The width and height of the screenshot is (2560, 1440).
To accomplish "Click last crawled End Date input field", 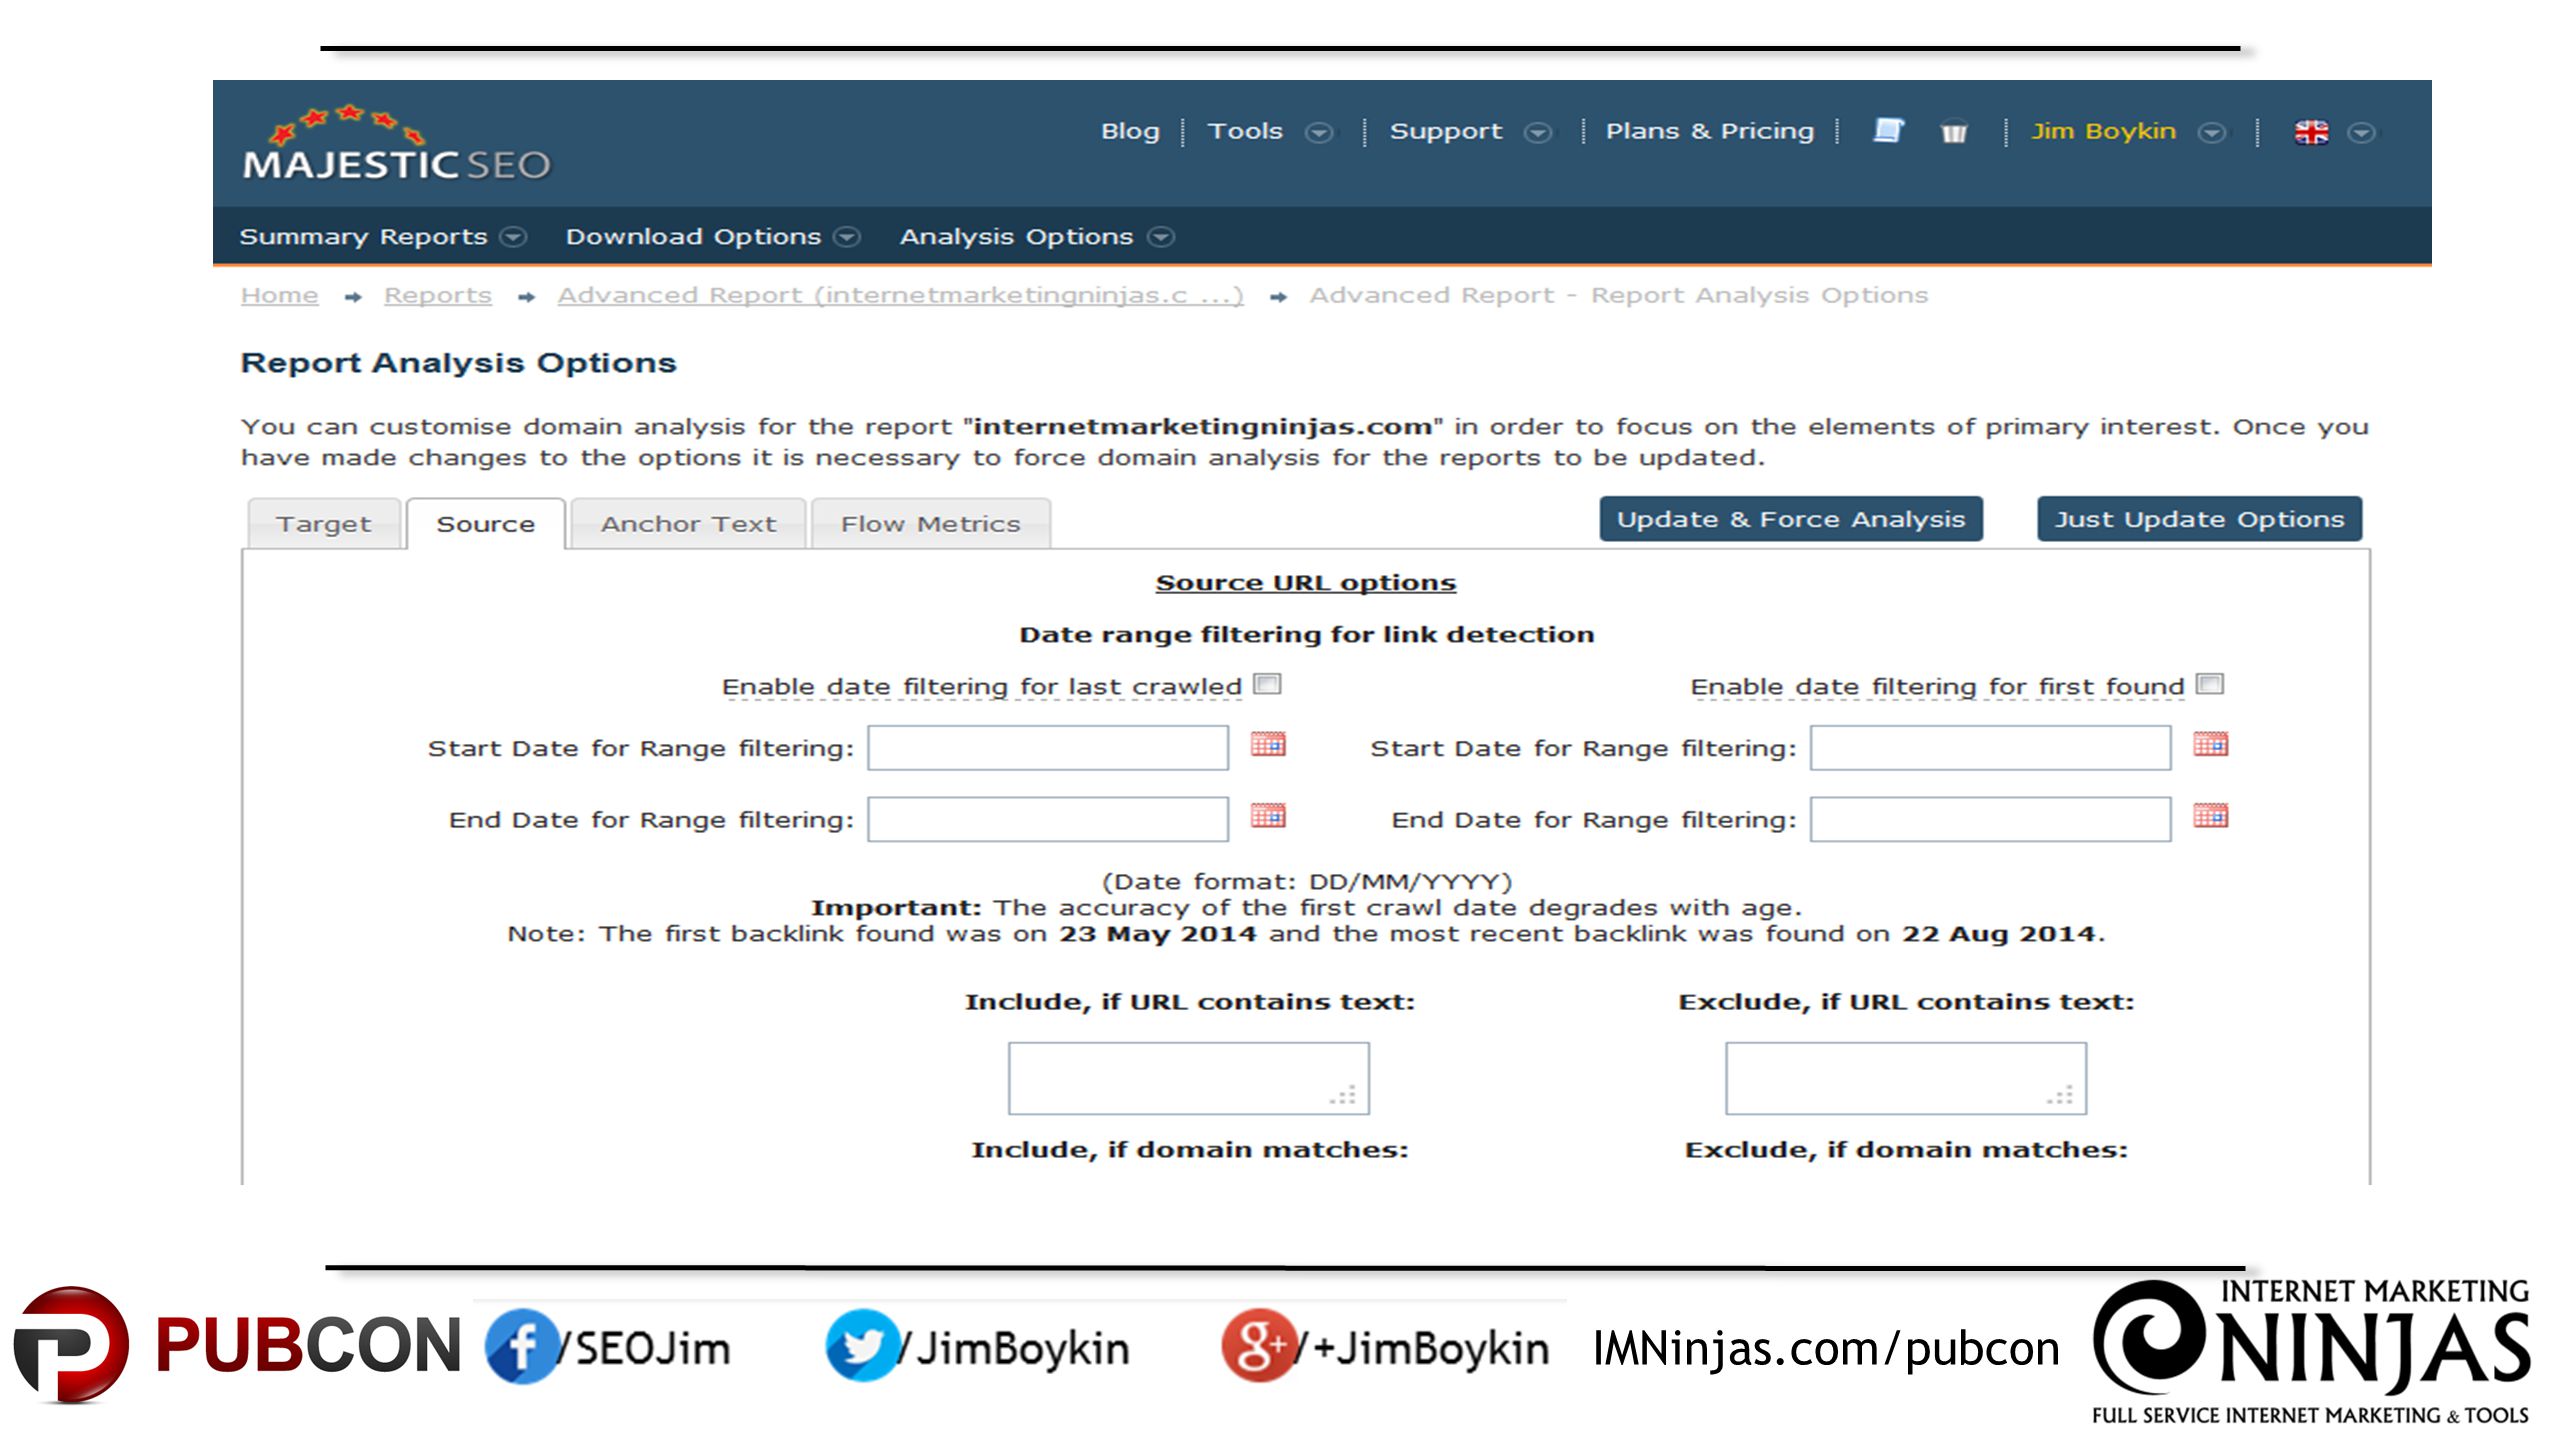I will [x=1047, y=819].
